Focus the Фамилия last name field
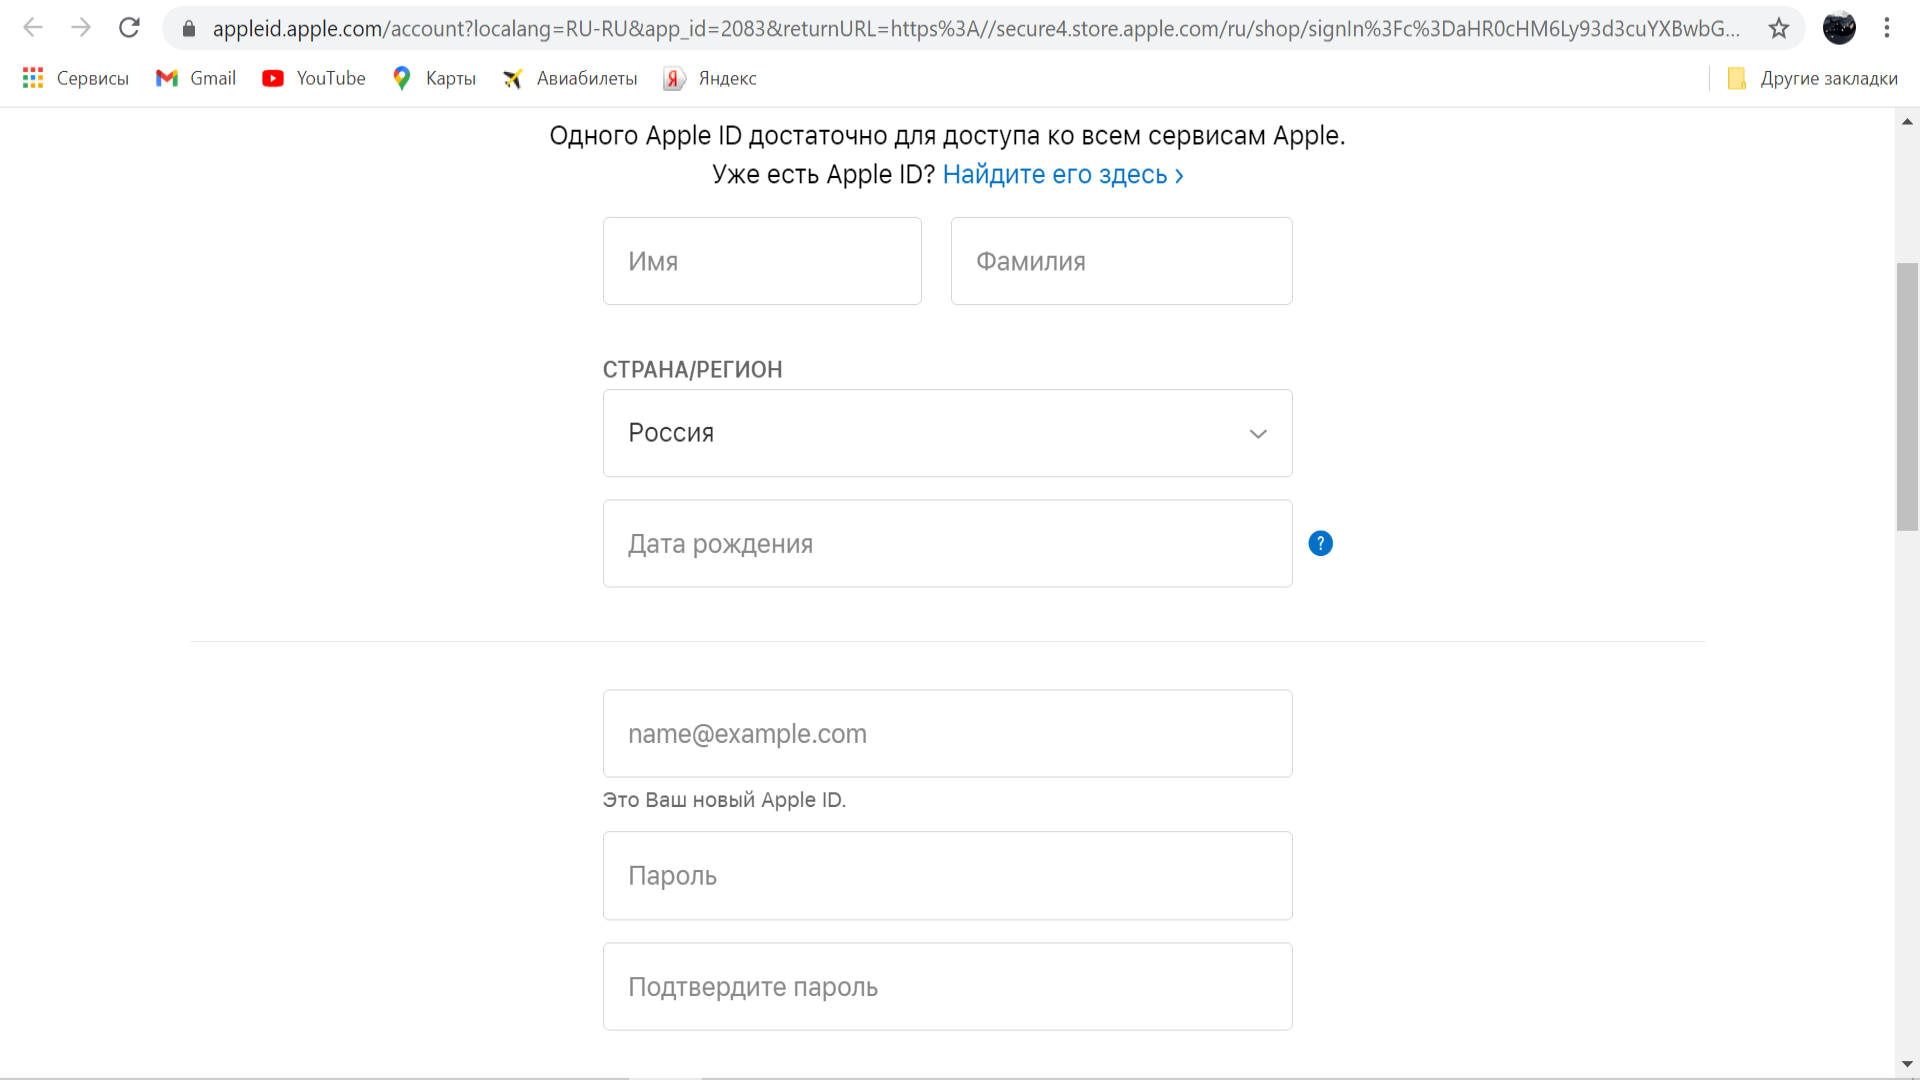Screen dimensions: 1920x1080 coord(1121,261)
